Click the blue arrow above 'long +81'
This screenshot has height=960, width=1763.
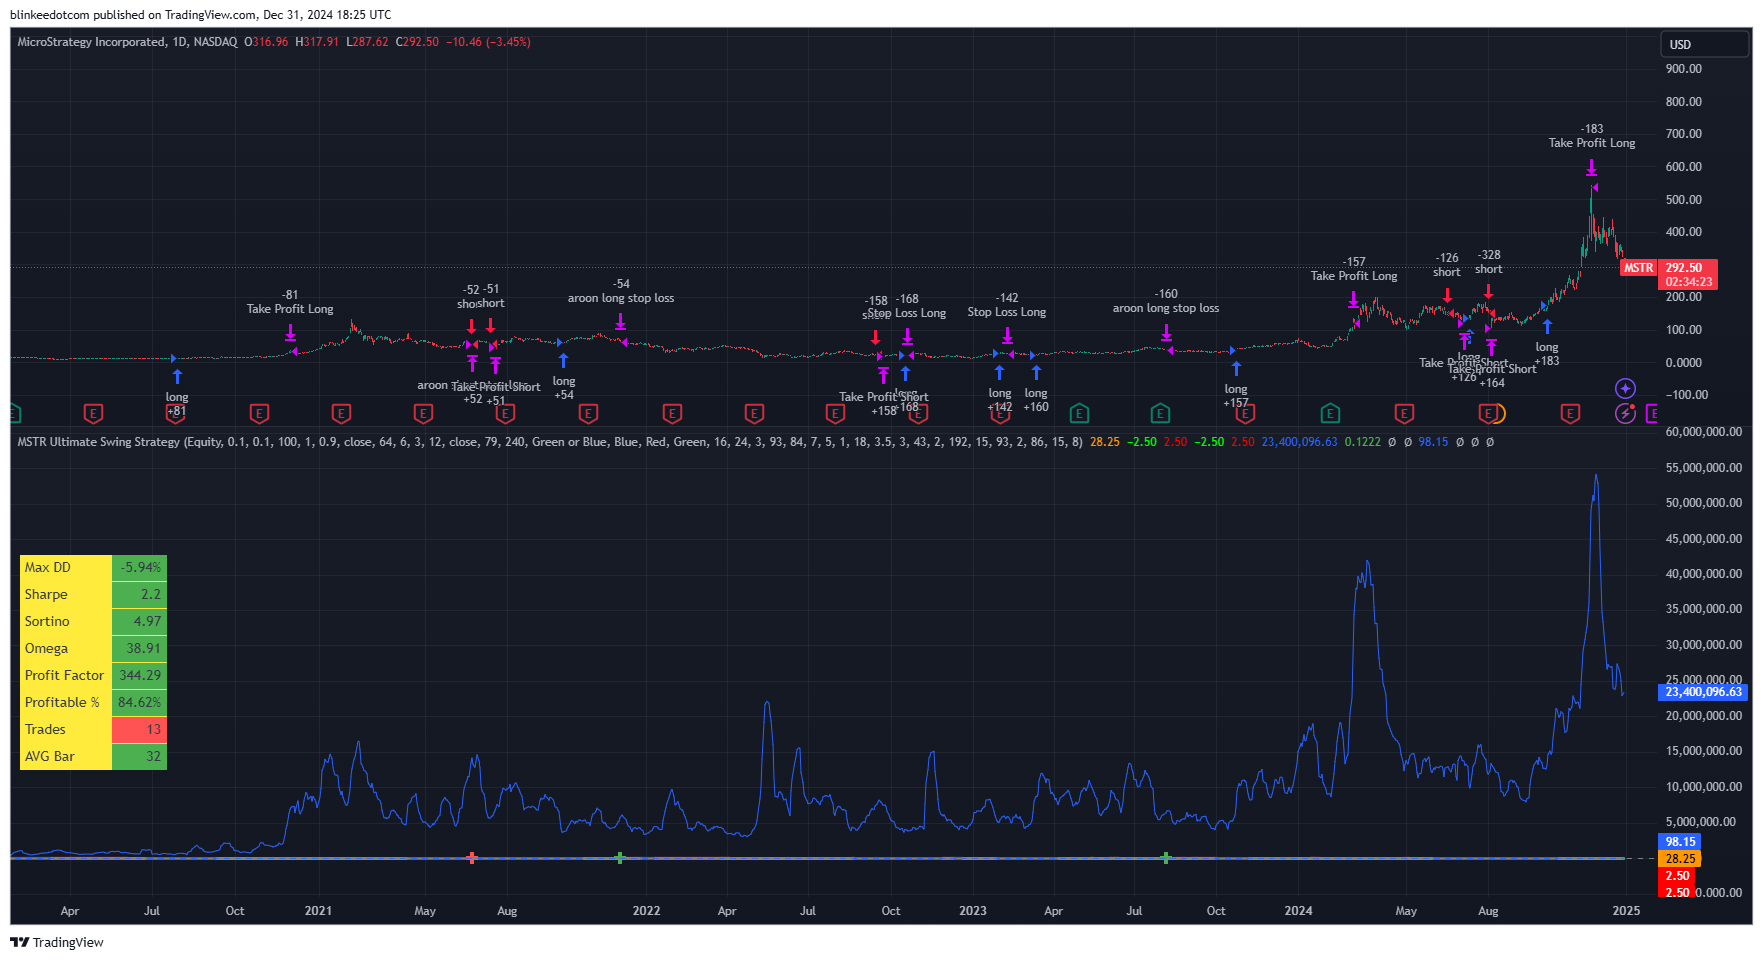tap(177, 376)
